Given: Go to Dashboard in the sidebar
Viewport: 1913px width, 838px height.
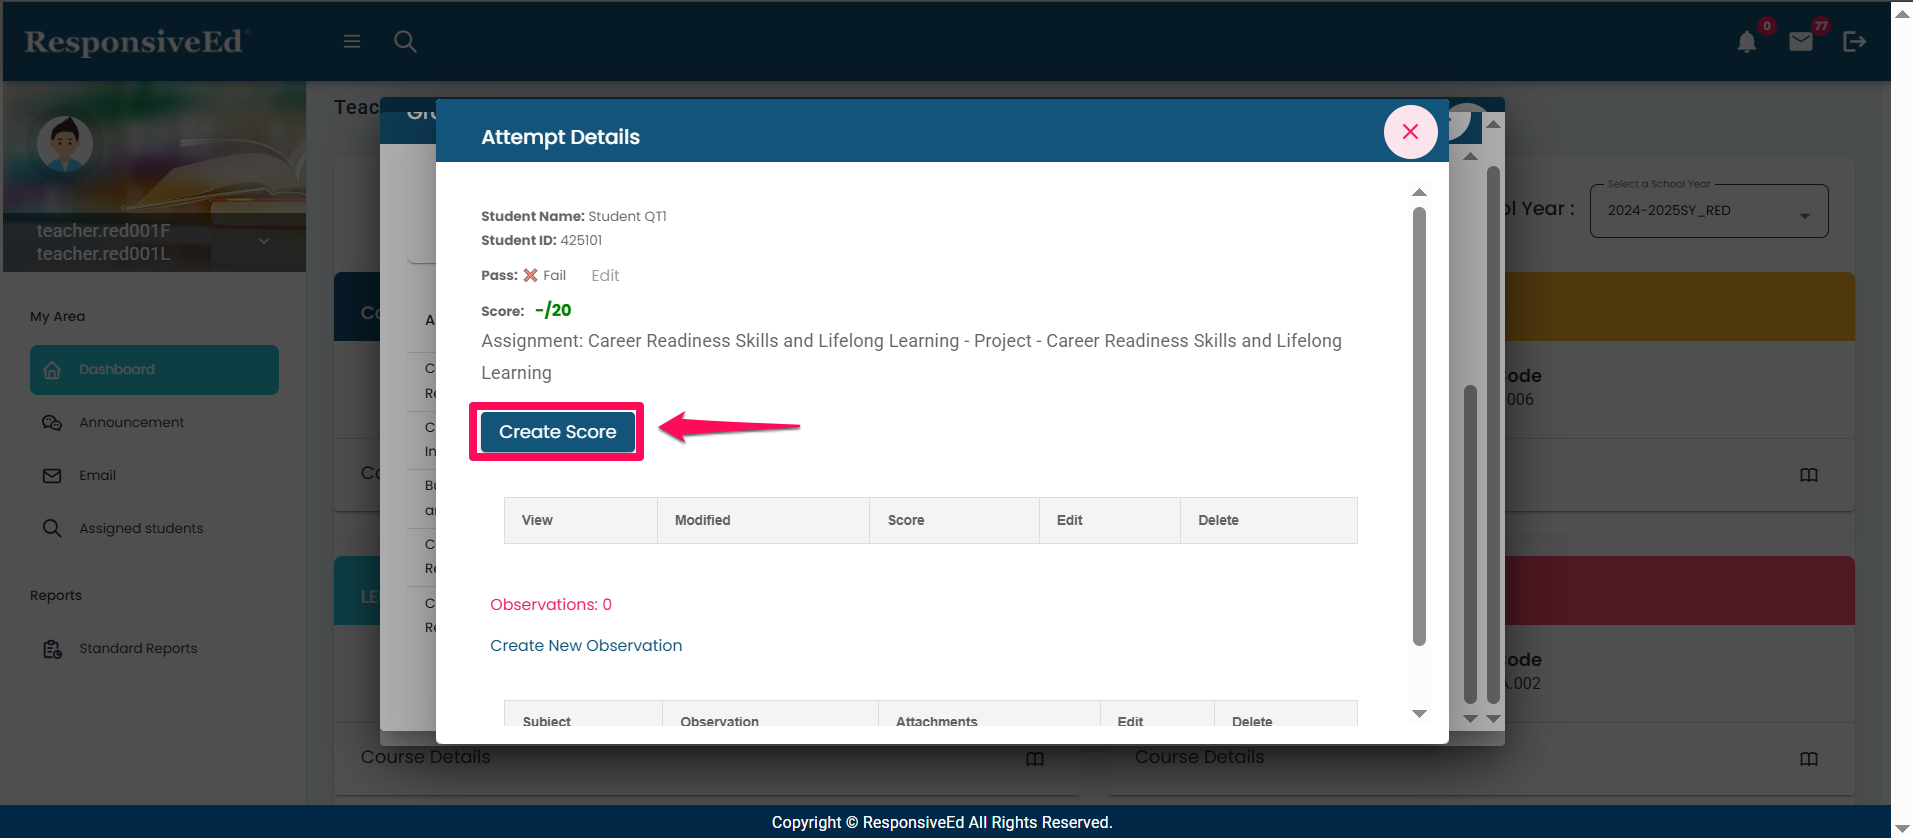Looking at the screenshot, I should click(154, 370).
